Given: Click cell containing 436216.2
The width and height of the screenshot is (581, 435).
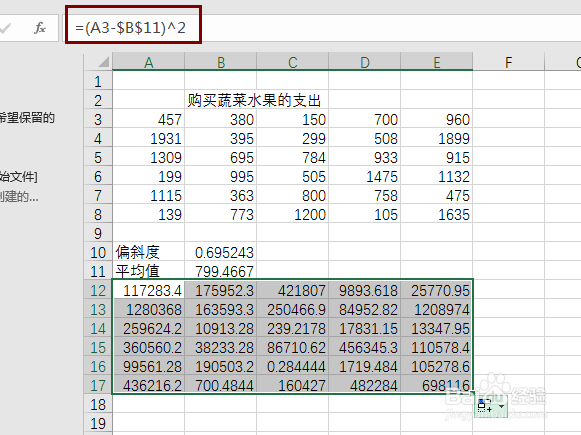Looking at the screenshot, I should click(x=149, y=385).
